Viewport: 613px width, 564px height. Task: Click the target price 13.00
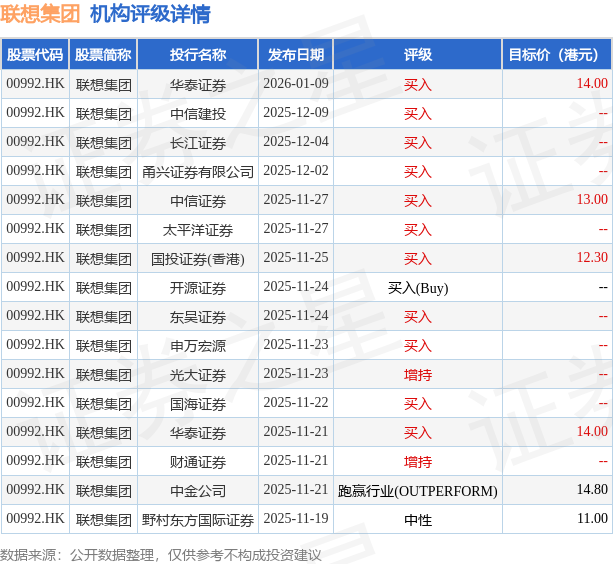click(x=592, y=199)
